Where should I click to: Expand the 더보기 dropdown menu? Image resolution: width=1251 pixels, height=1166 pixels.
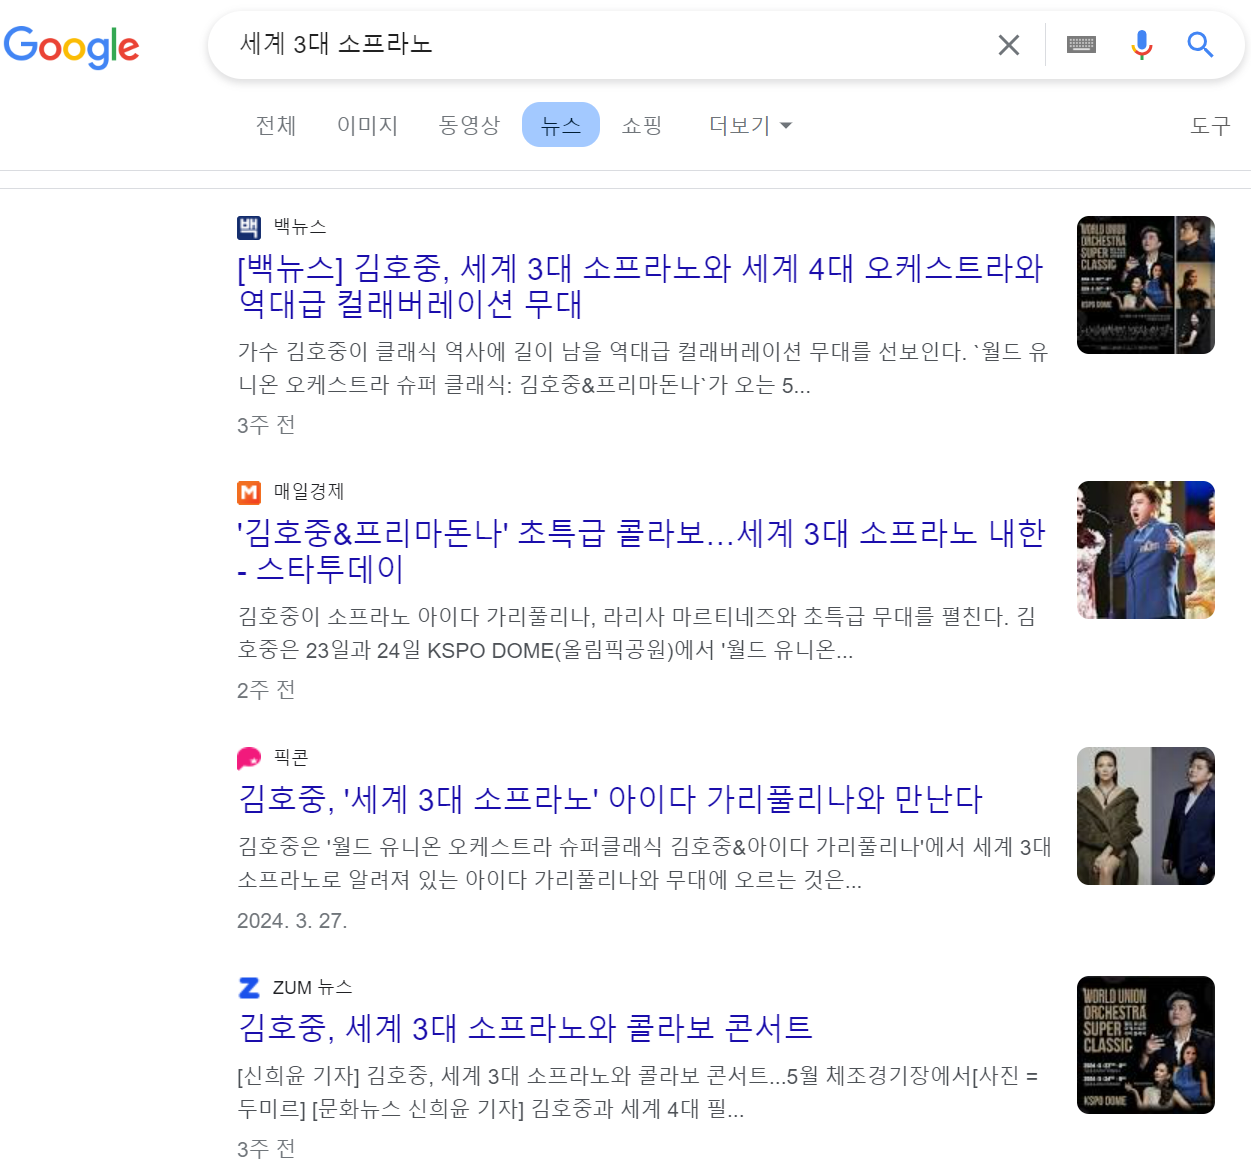coord(750,125)
